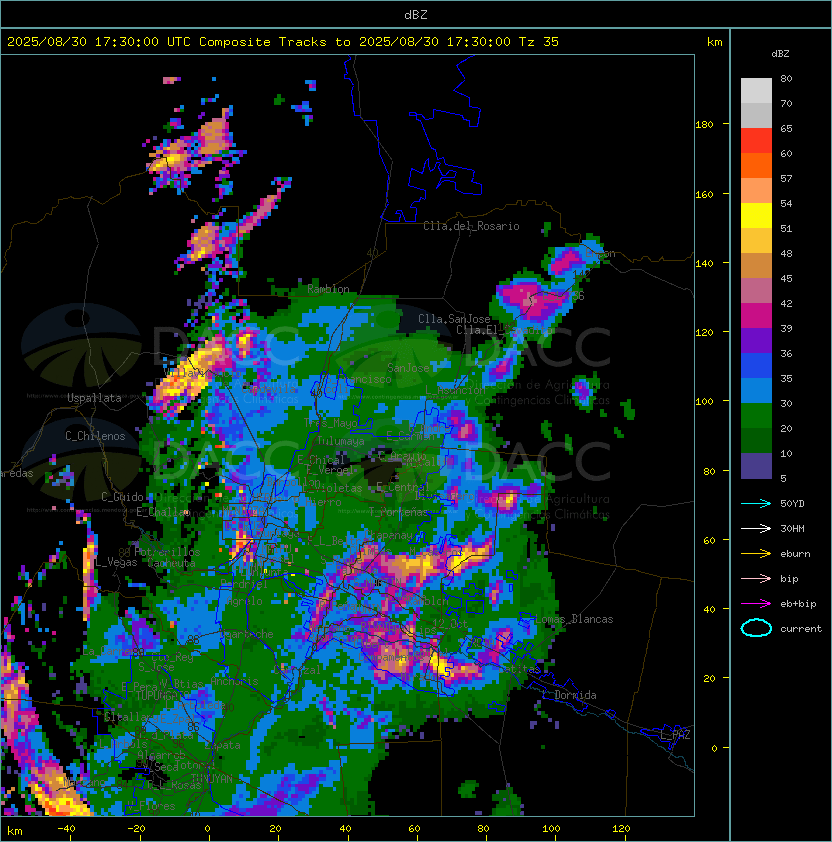Click the L_Vegas place label
Screen dimensions: 832x842
[x=117, y=562]
